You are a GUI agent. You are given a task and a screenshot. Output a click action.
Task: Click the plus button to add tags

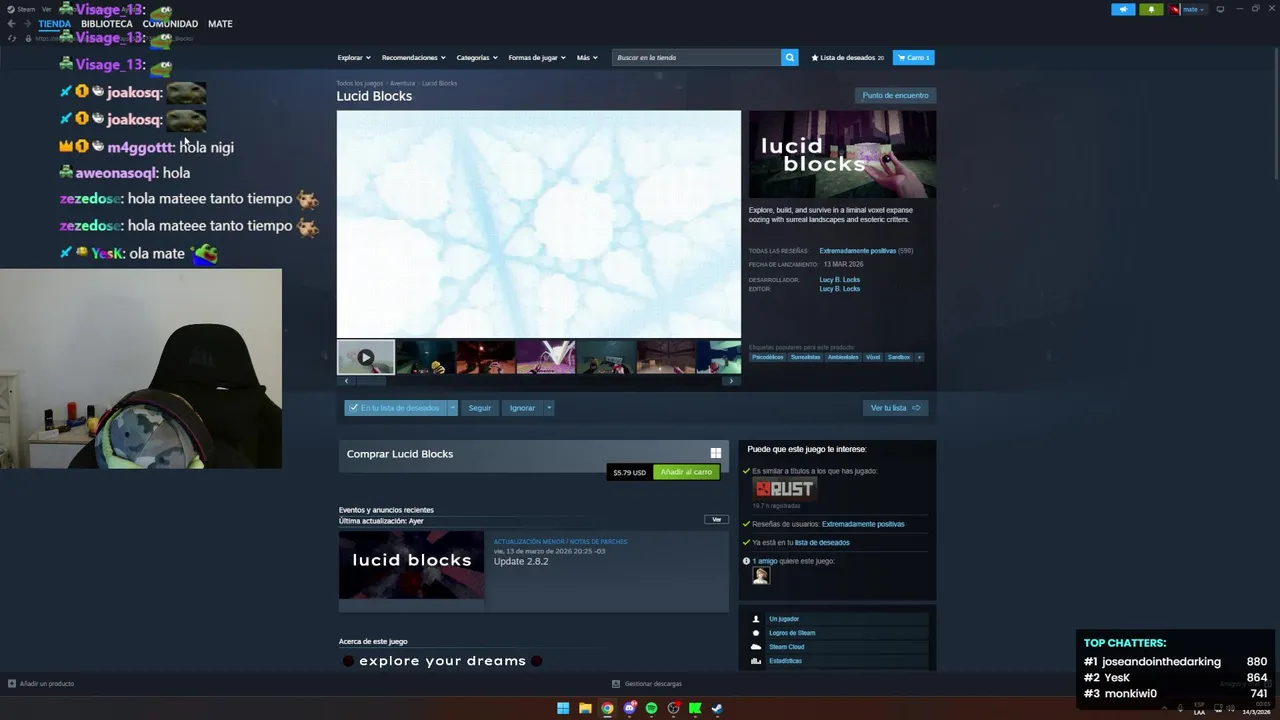point(919,357)
